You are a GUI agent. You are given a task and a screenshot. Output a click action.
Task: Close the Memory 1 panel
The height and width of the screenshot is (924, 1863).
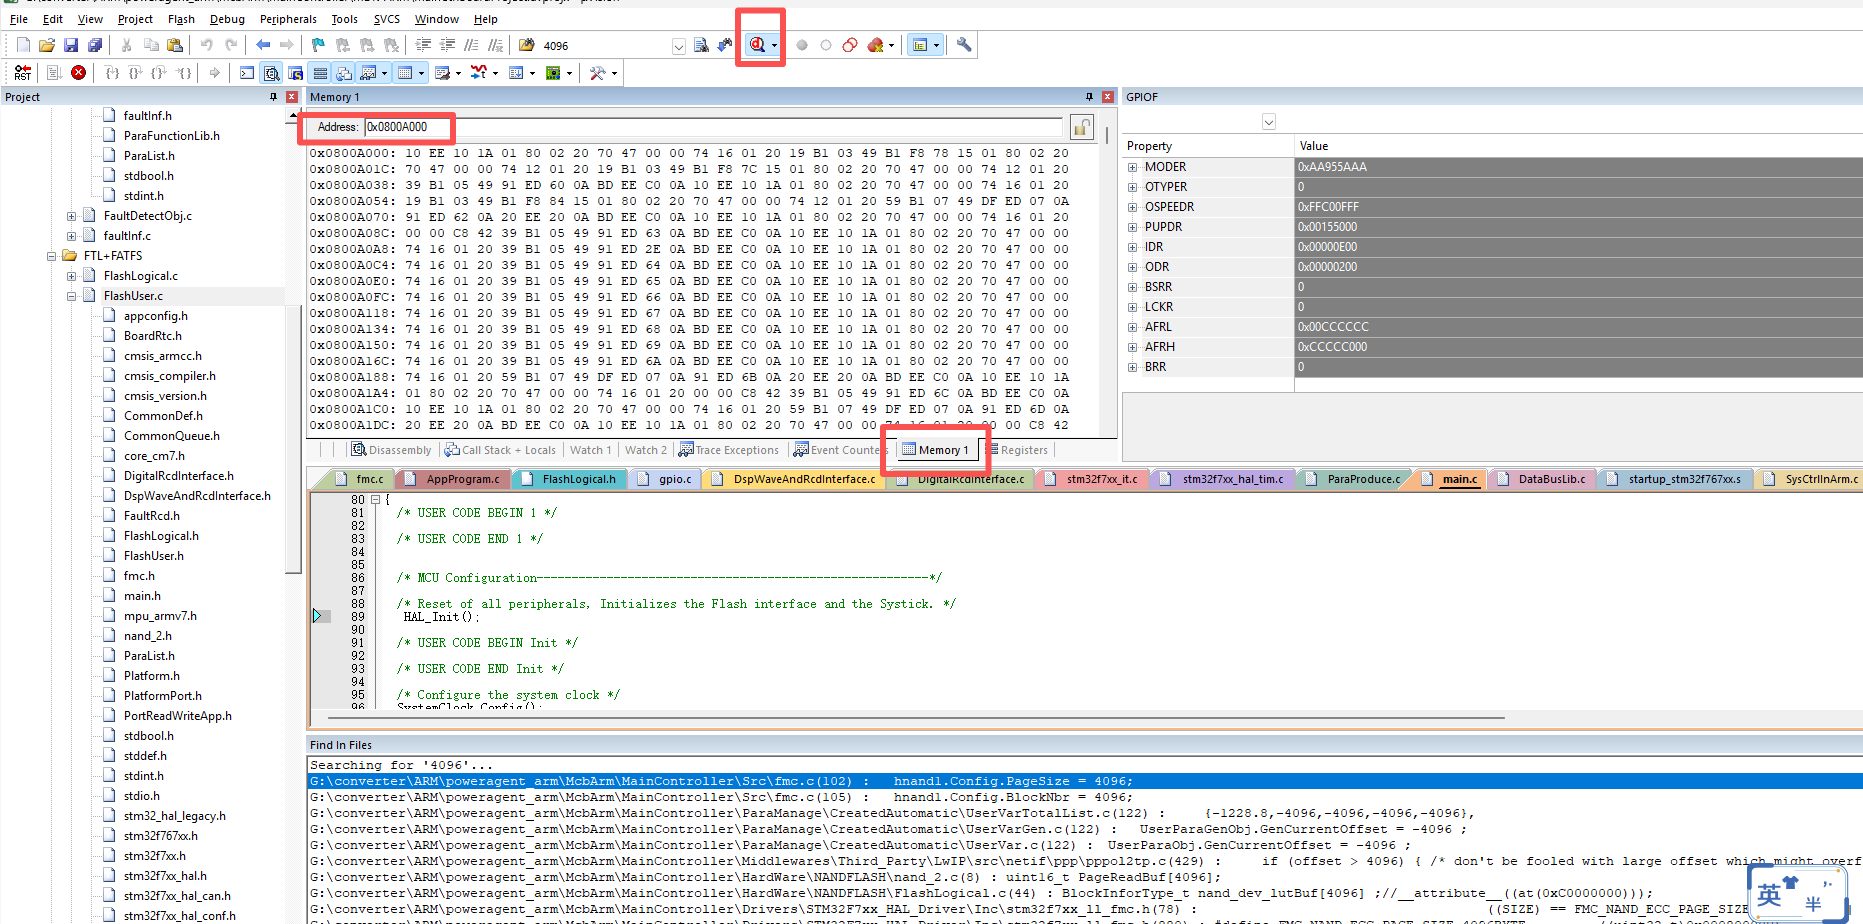point(1108,97)
